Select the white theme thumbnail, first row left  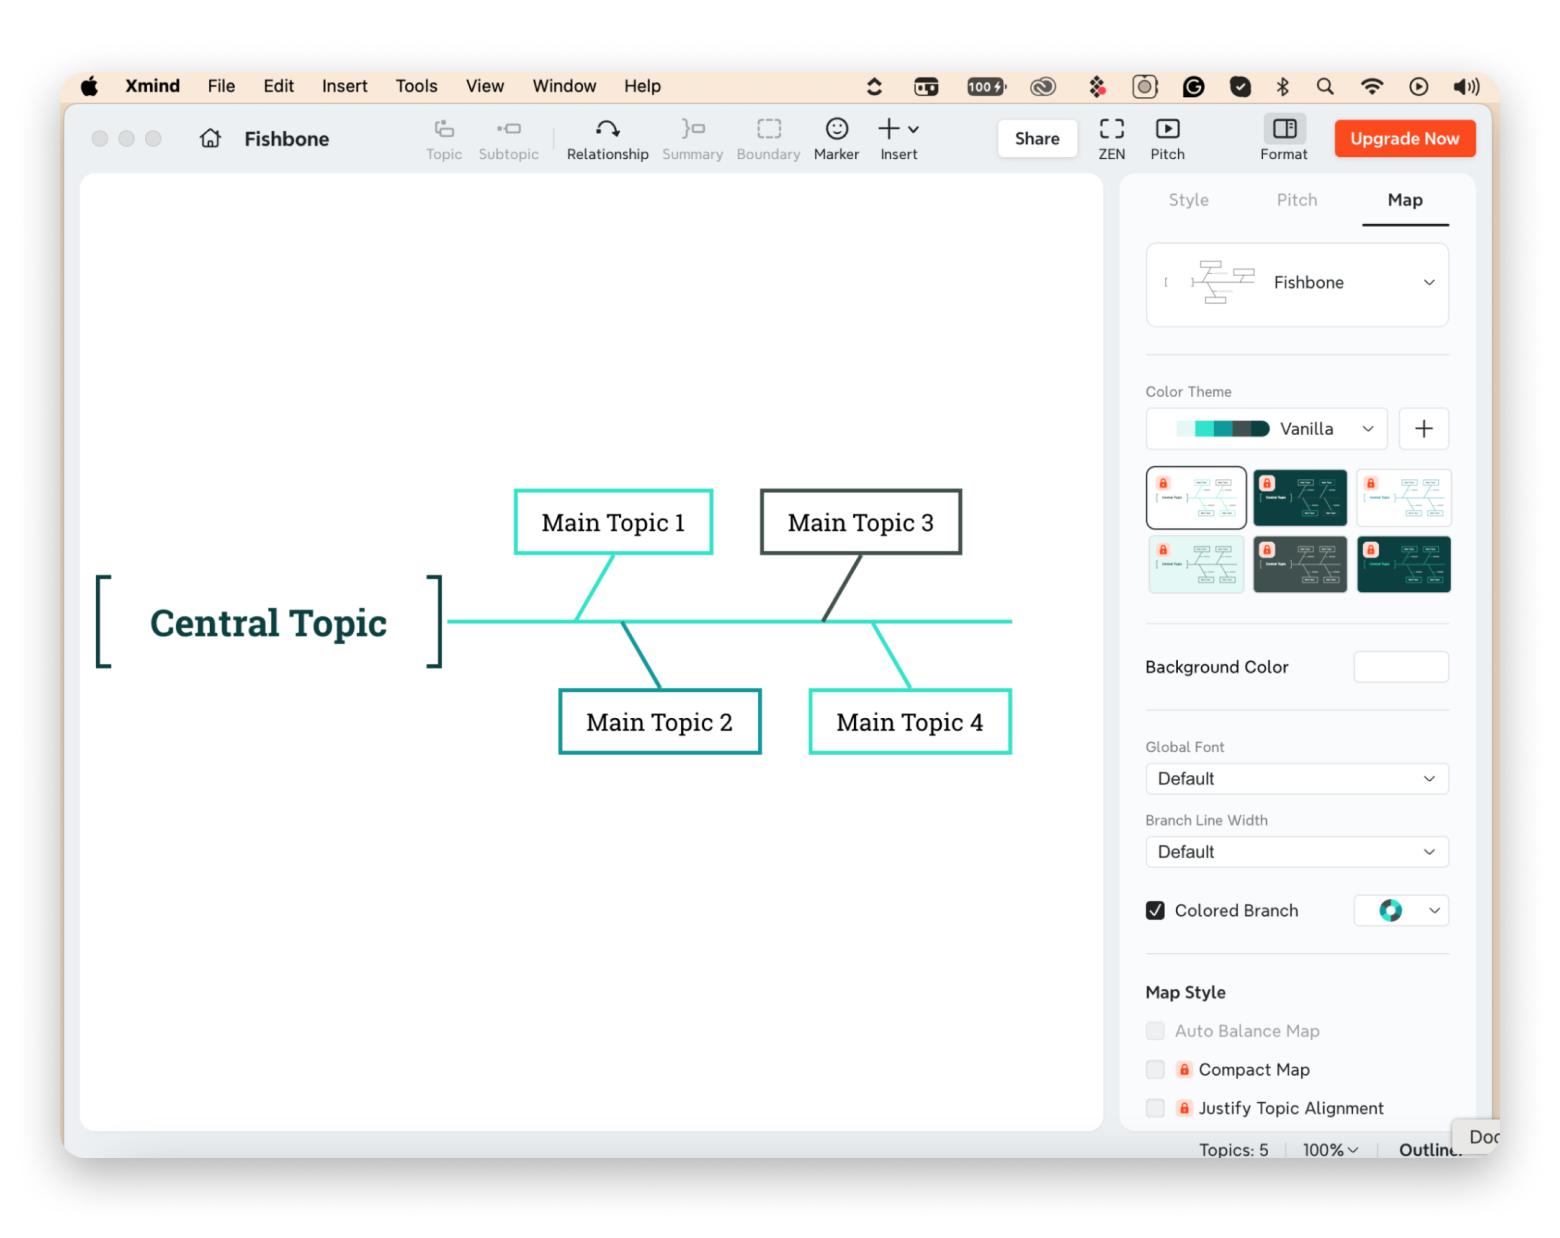coord(1196,497)
